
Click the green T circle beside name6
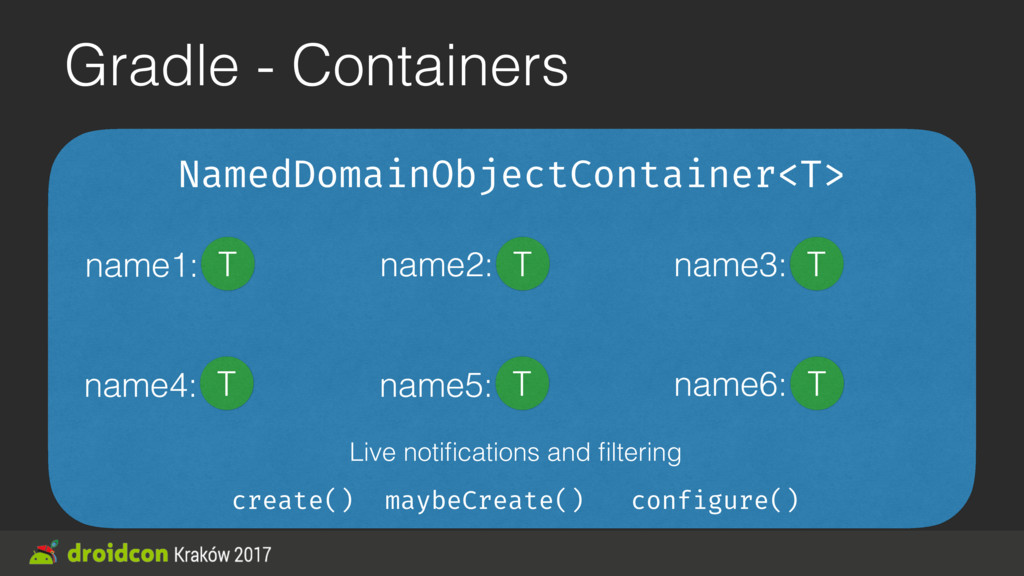pos(817,383)
